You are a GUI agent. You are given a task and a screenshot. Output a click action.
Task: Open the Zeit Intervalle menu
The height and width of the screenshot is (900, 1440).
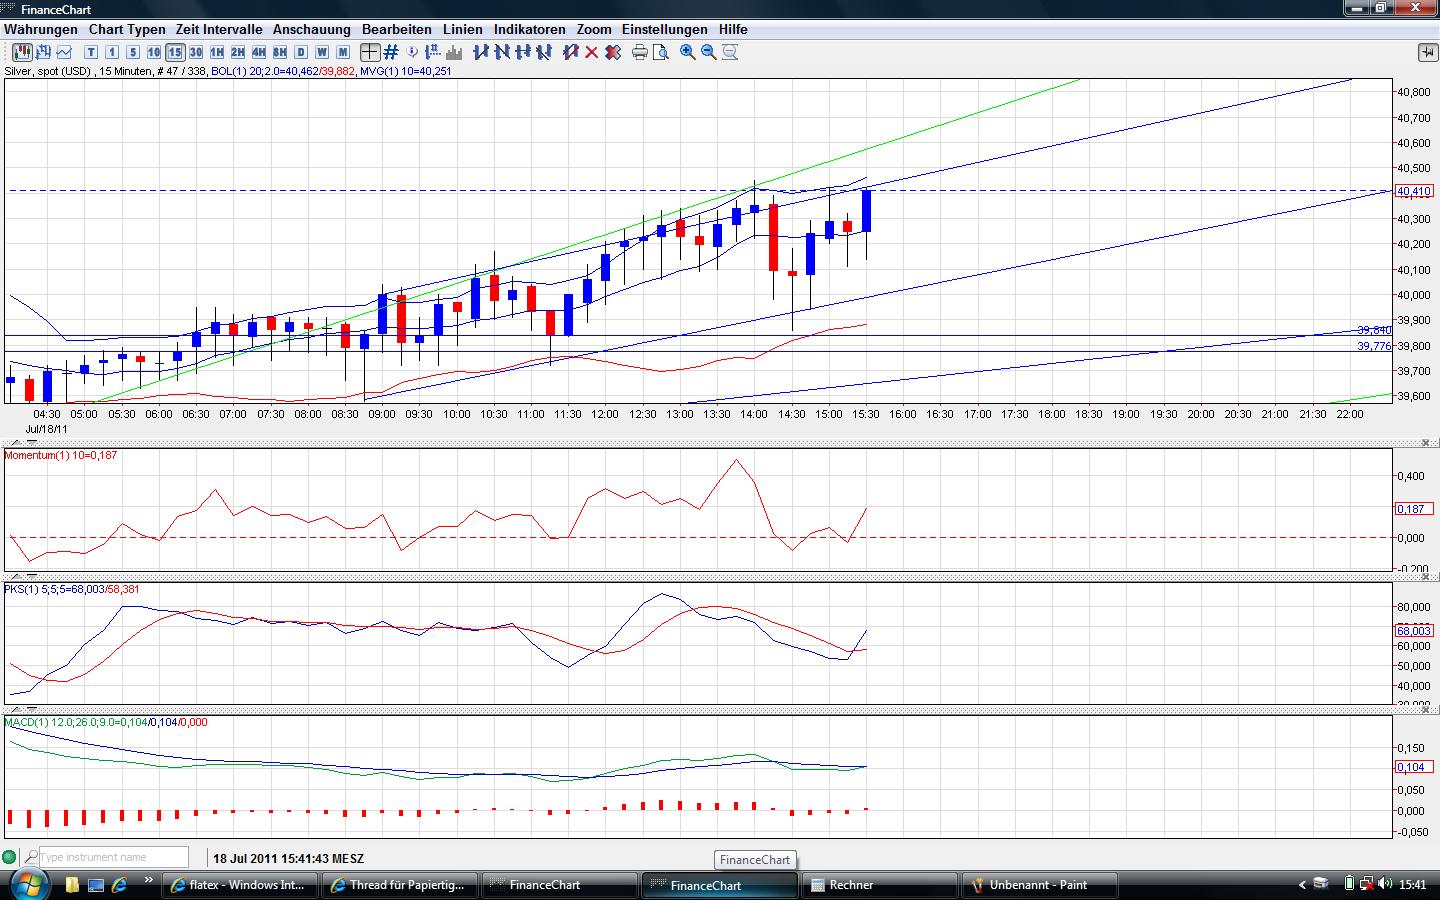pyautogui.click(x=219, y=29)
